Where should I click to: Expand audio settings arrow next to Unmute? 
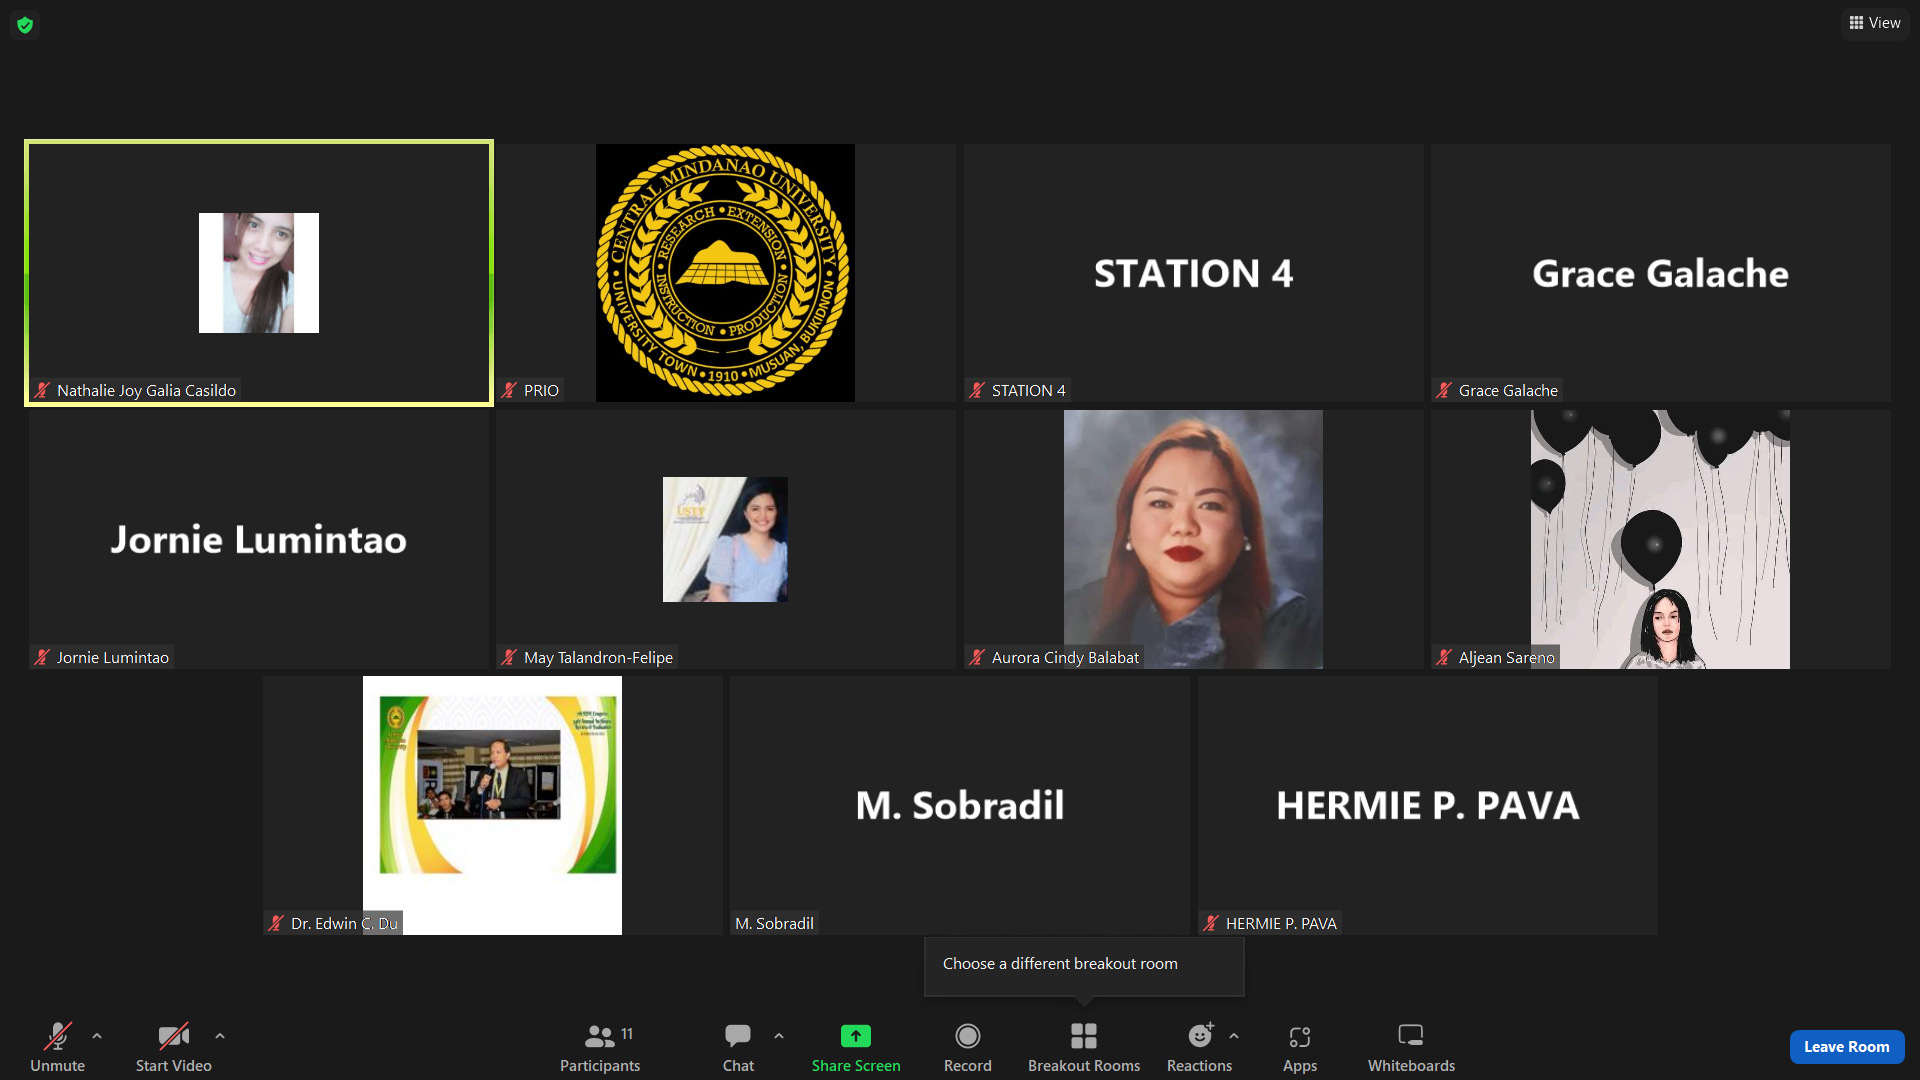(97, 1036)
